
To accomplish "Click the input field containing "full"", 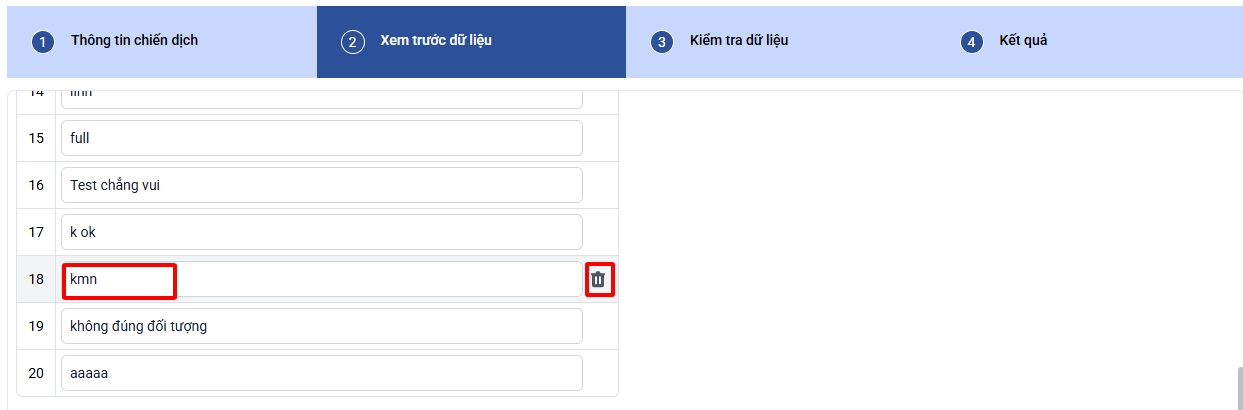I will pos(321,138).
